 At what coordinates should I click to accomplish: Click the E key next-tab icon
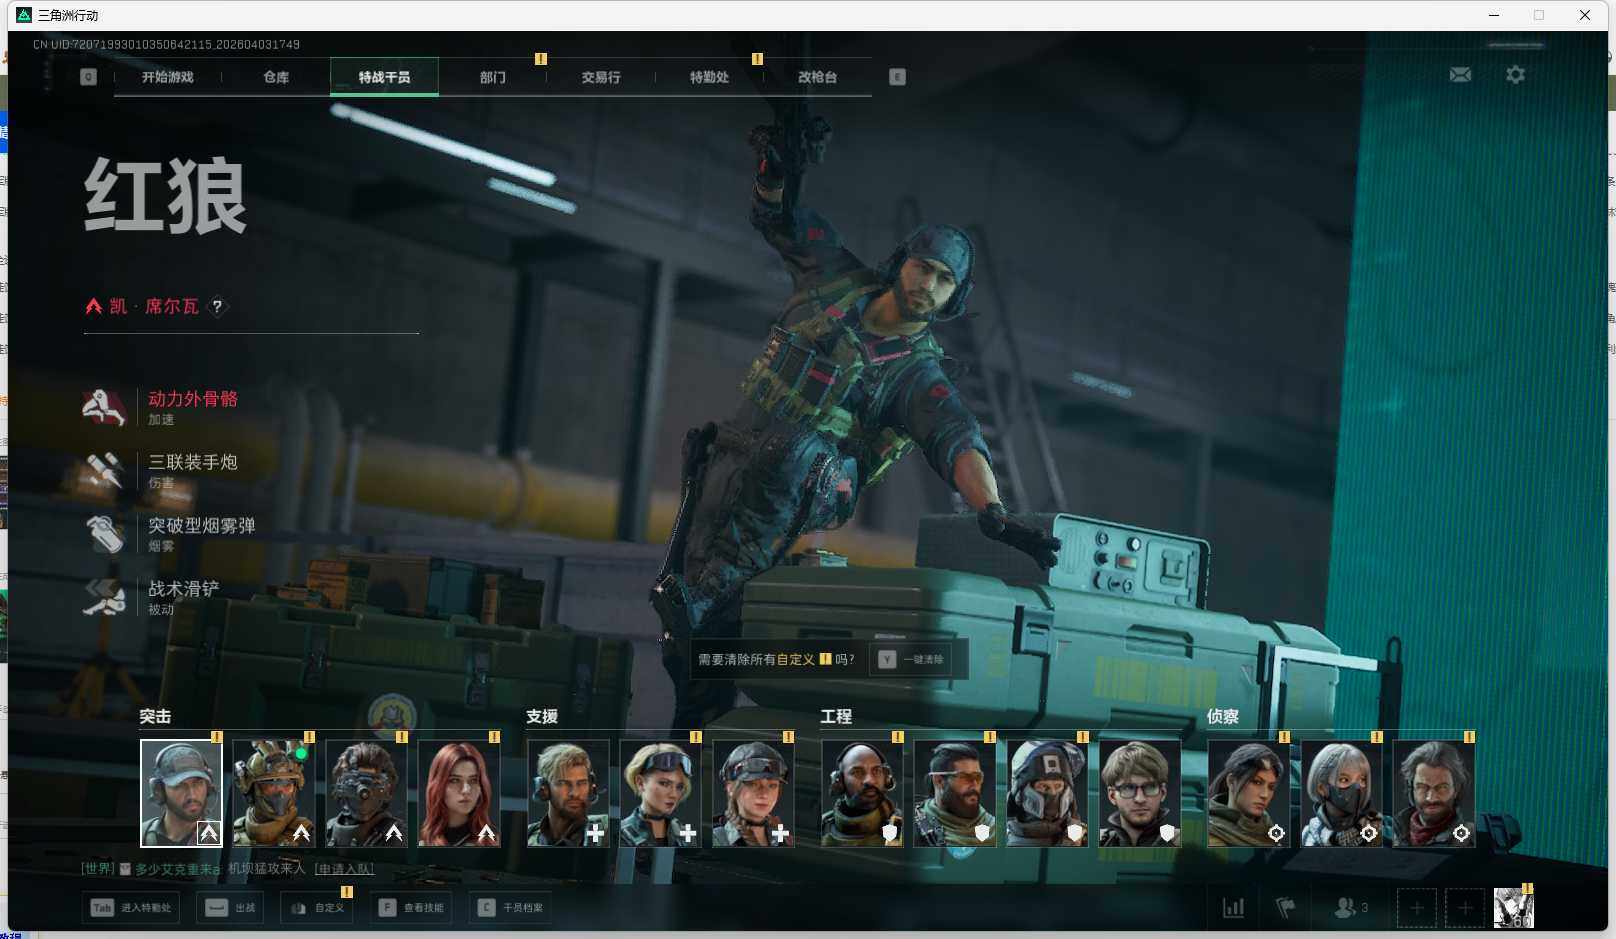[x=897, y=77]
